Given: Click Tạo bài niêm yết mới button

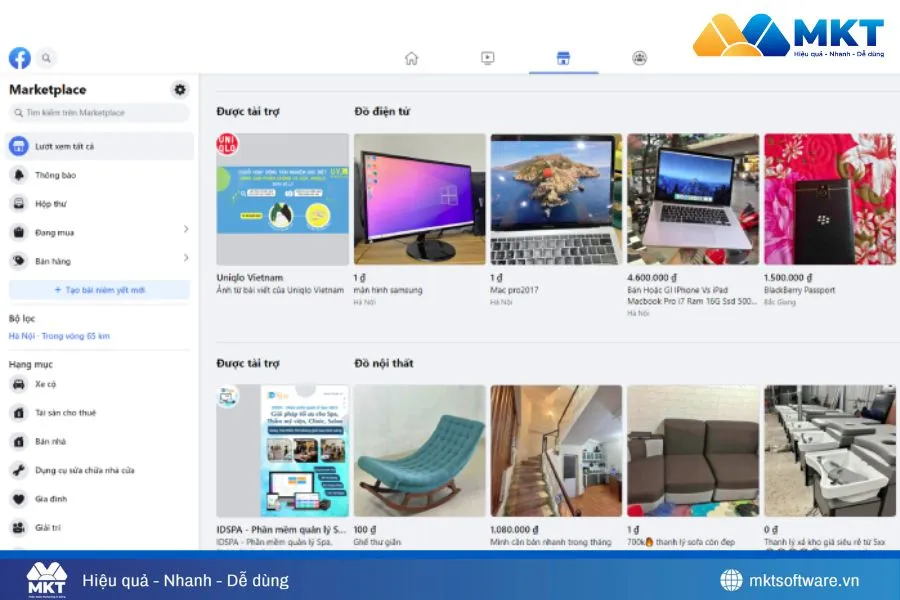Looking at the screenshot, I should pyautogui.click(x=97, y=289).
